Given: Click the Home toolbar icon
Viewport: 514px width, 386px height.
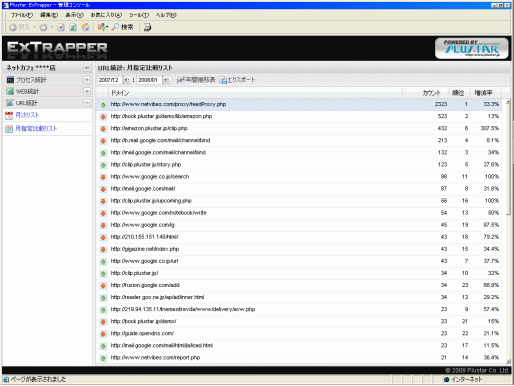Looking at the screenshot, I should (x=85, y=27).
